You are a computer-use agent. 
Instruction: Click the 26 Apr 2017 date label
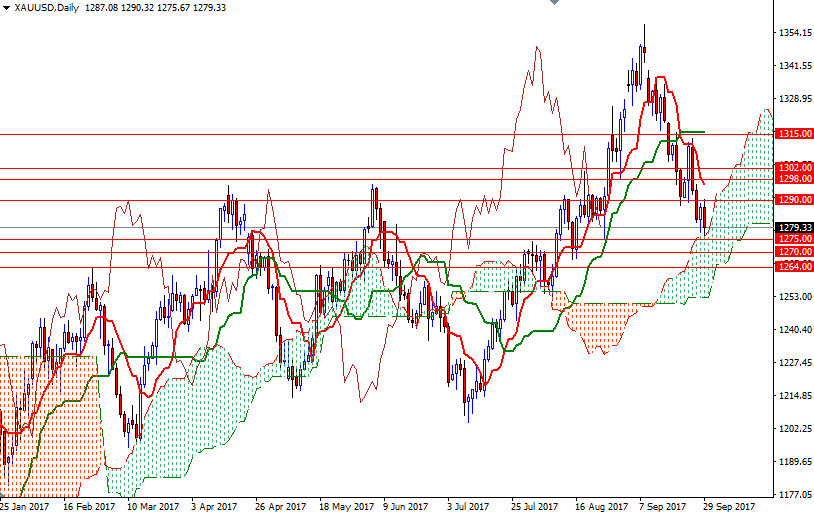(280, 506)
